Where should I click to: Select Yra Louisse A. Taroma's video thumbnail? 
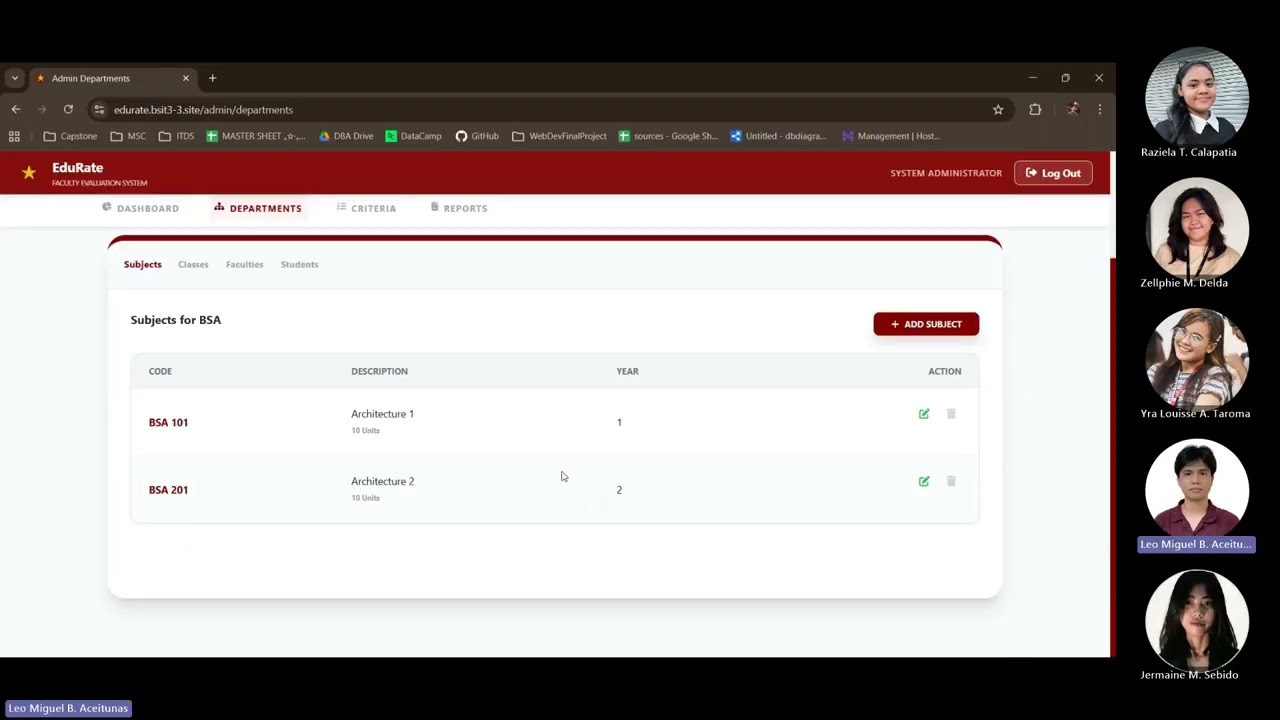pos(1196,359)
